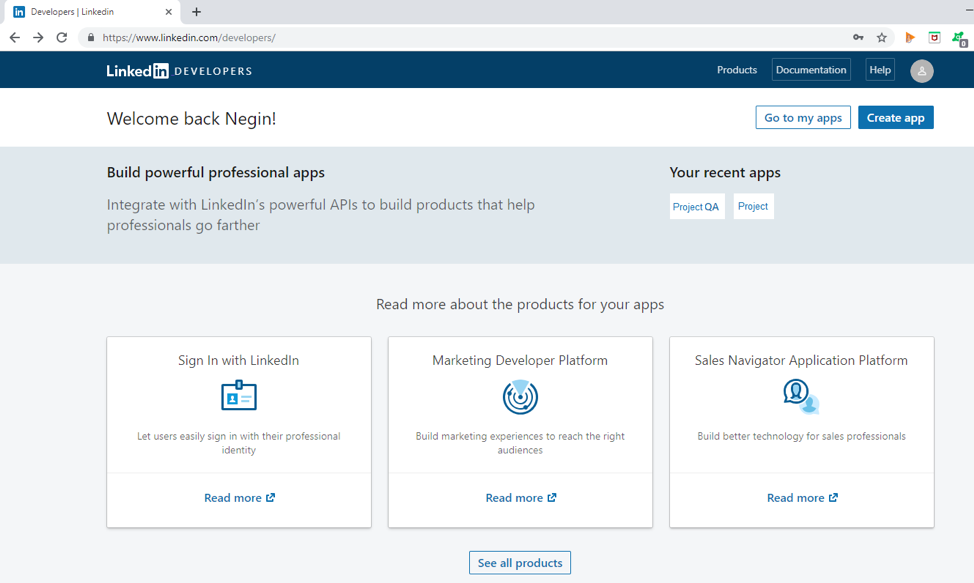This screenshot has width=974, height=583.
Task: Click the Build powerful professional apps heading
Action: (x=216, y=173)
